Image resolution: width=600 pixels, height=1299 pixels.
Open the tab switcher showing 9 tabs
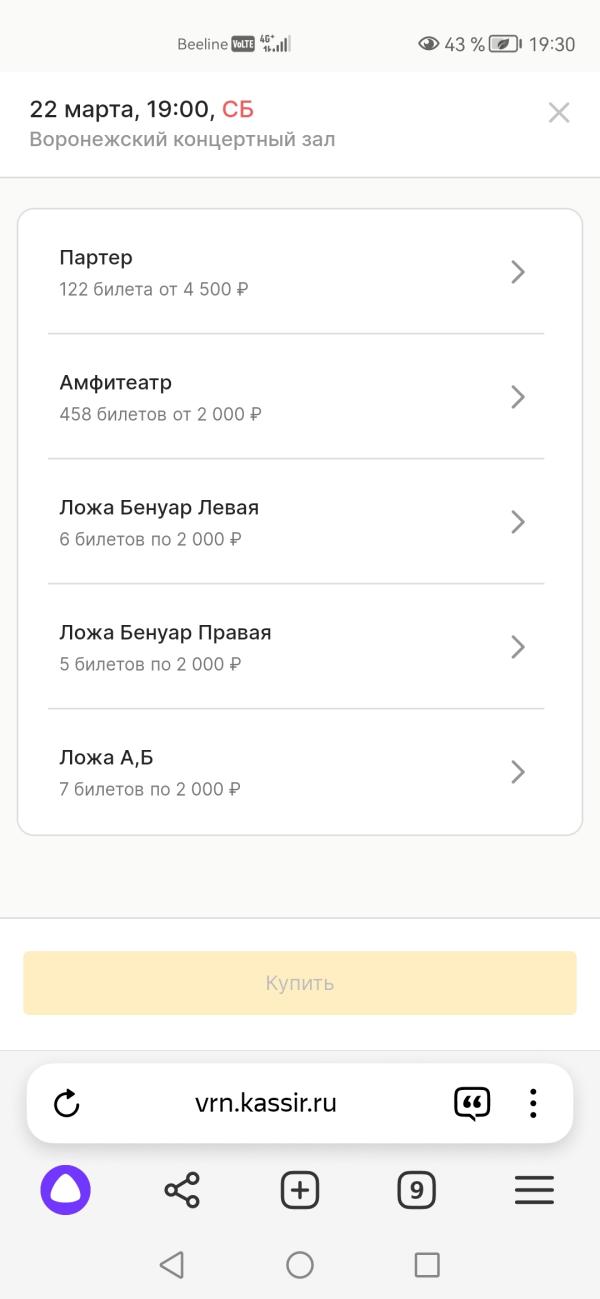point(416,1190)
